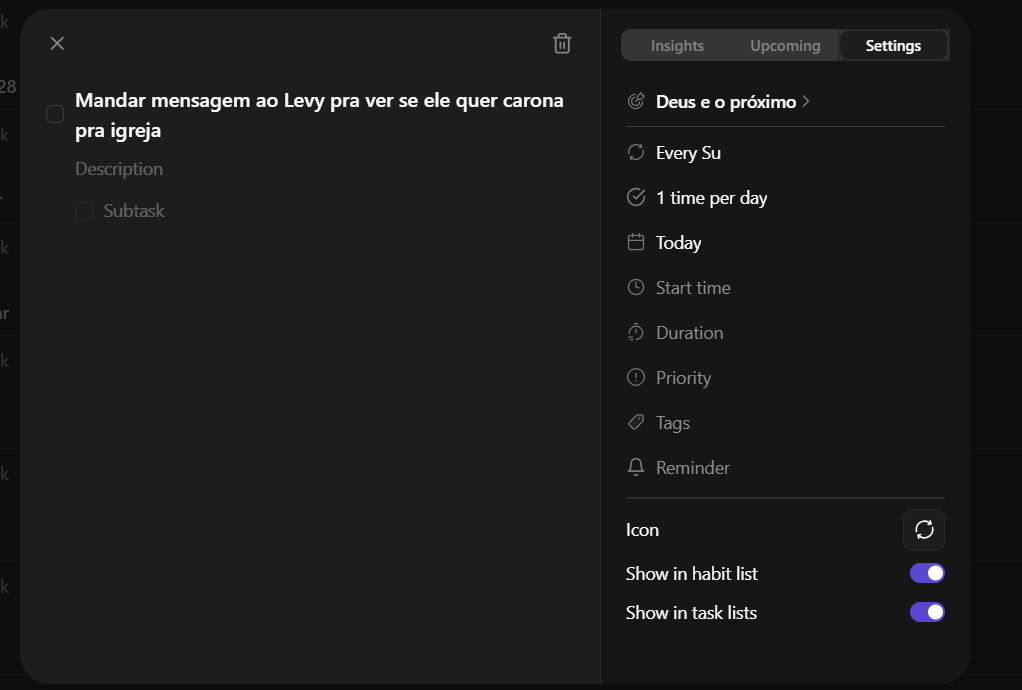Close the task detail panel with X
Image resolution: width=1022 pixels, height=690 pixels.
click(x=57, y=43)
